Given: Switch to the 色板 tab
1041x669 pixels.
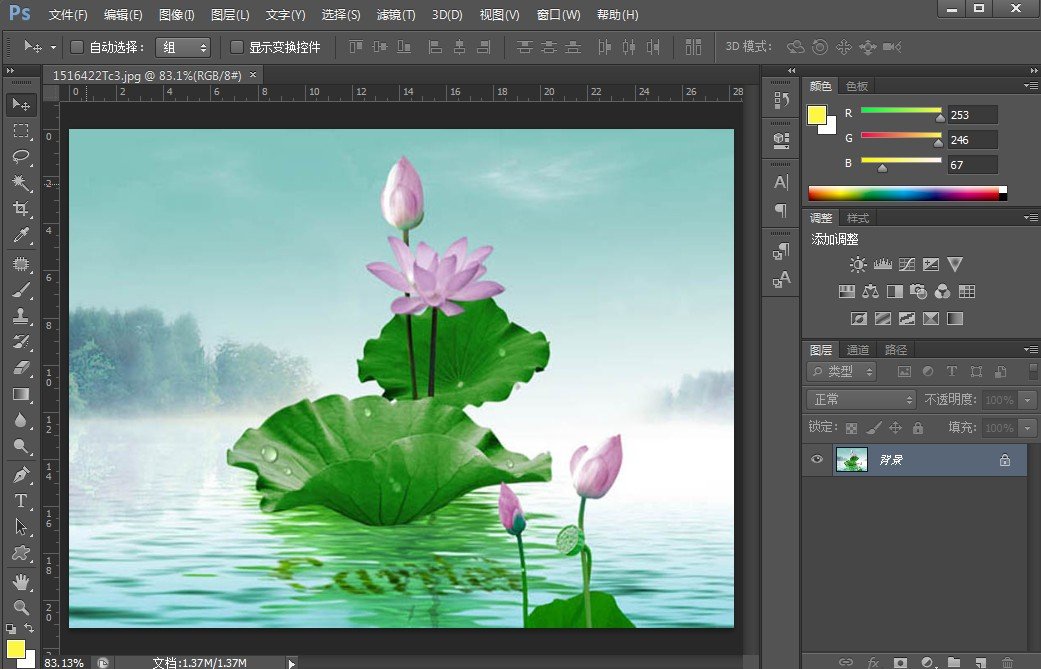Looking at the screenshot, I should pyautogui.click(x=856, y=87).
